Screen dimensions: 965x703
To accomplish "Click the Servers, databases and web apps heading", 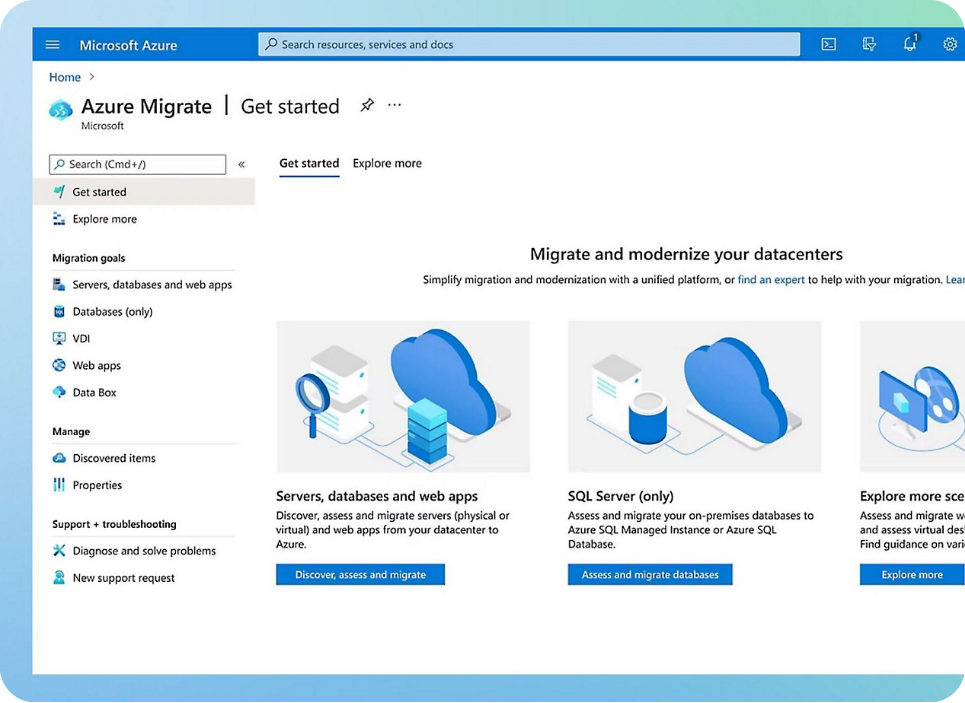I will coord(377,496).
